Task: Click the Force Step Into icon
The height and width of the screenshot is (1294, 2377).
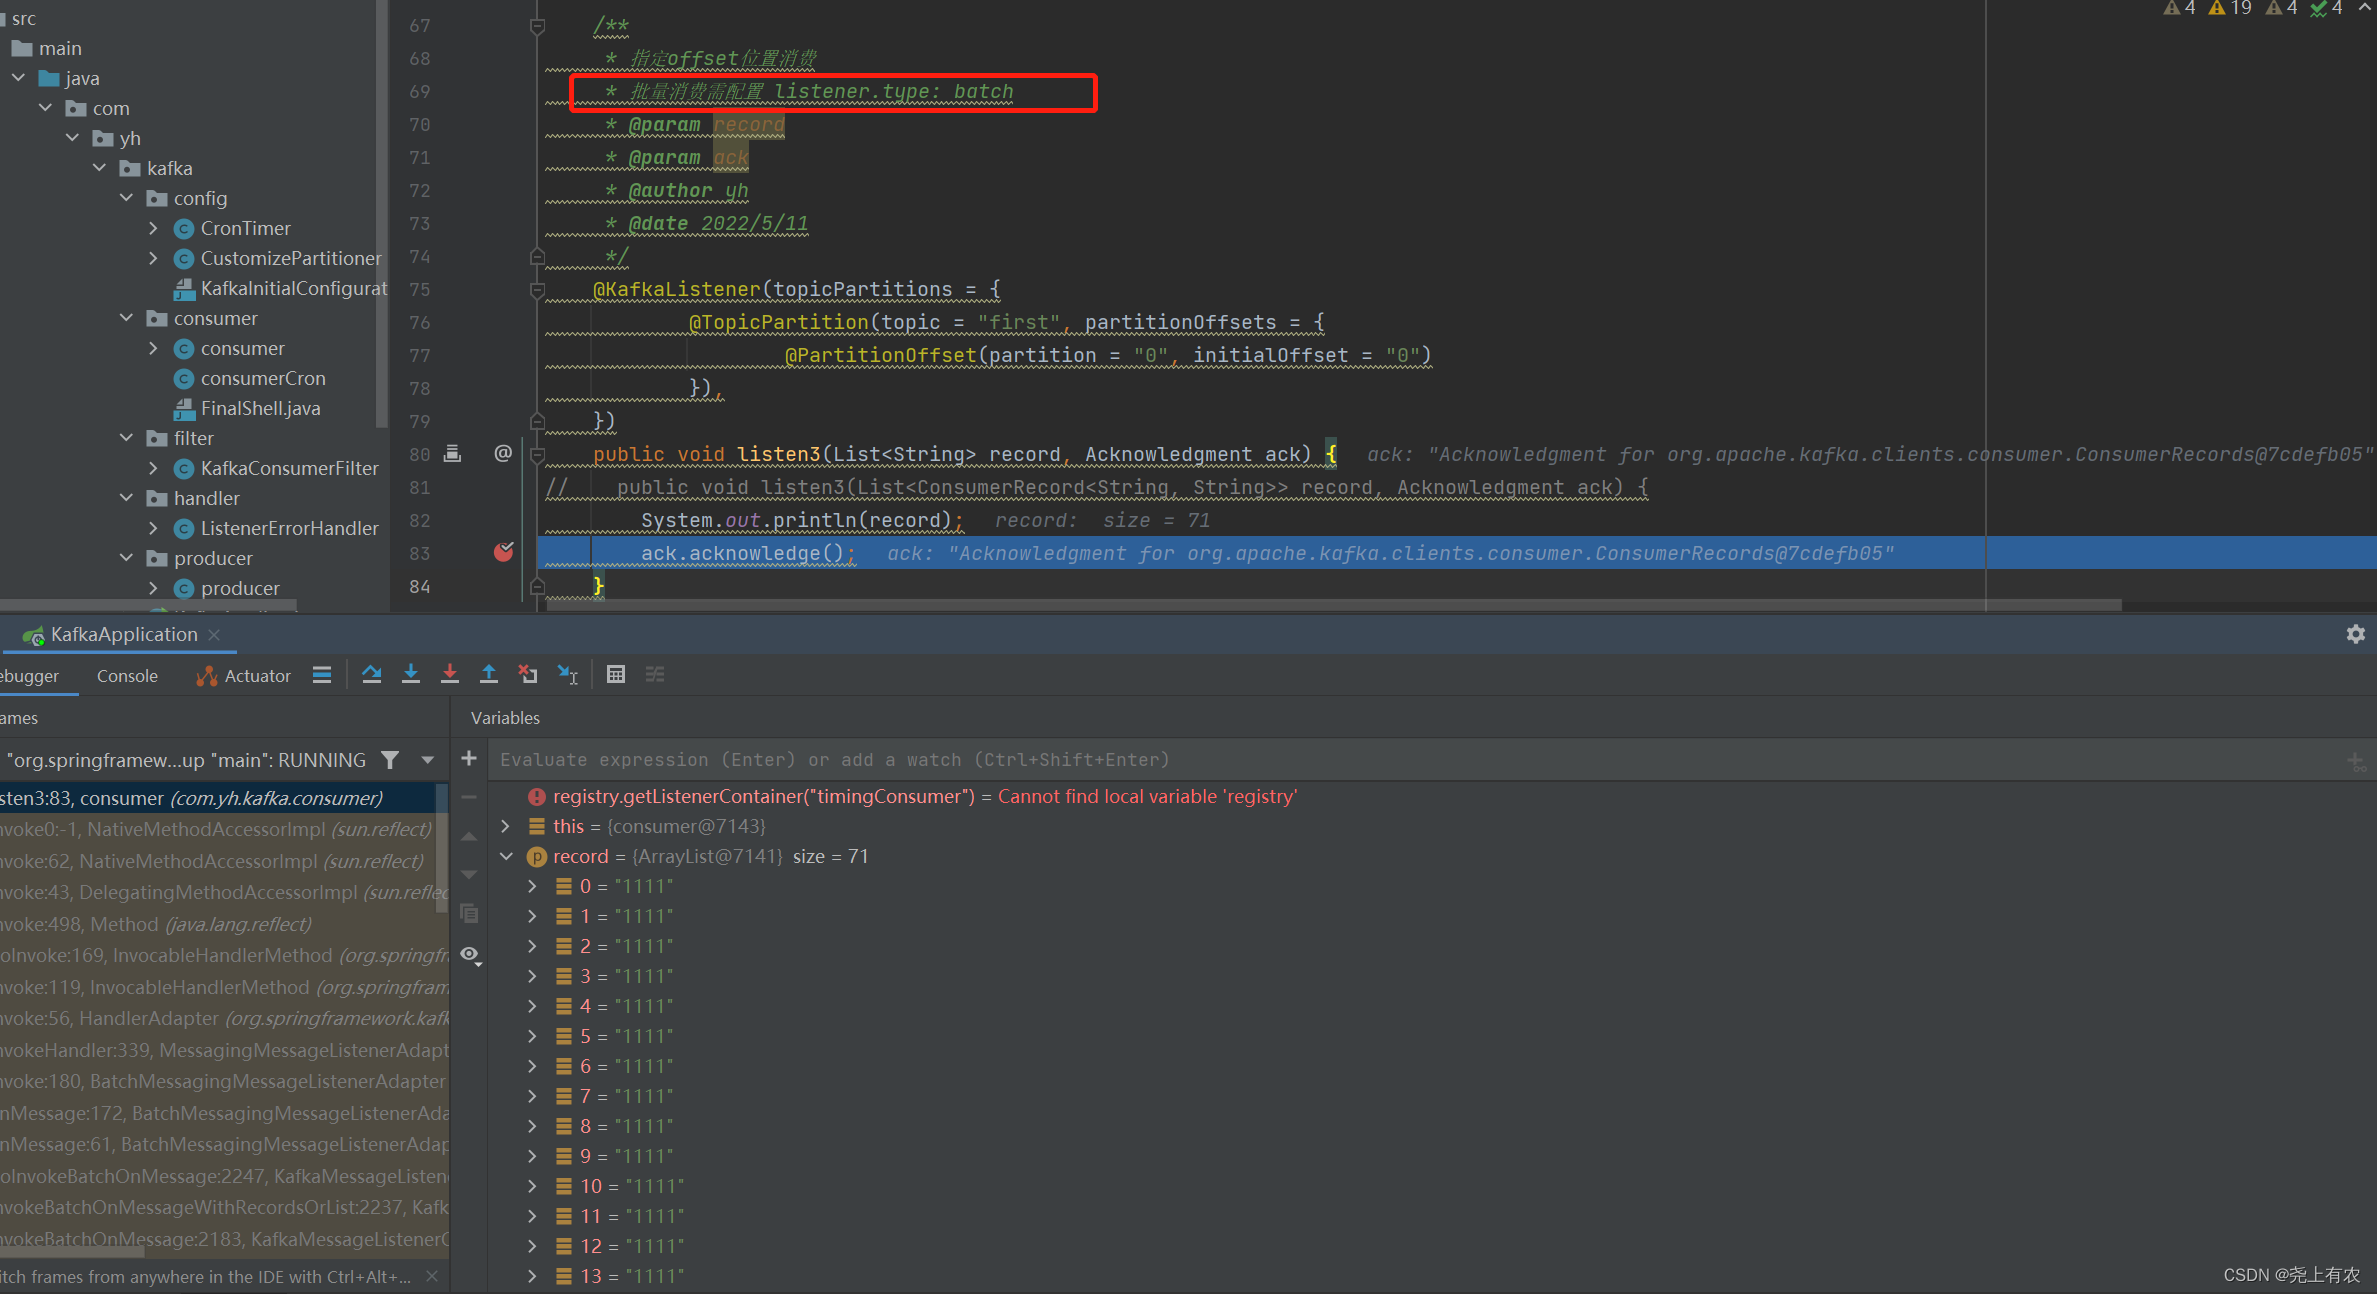Action: tap(450, 674)
